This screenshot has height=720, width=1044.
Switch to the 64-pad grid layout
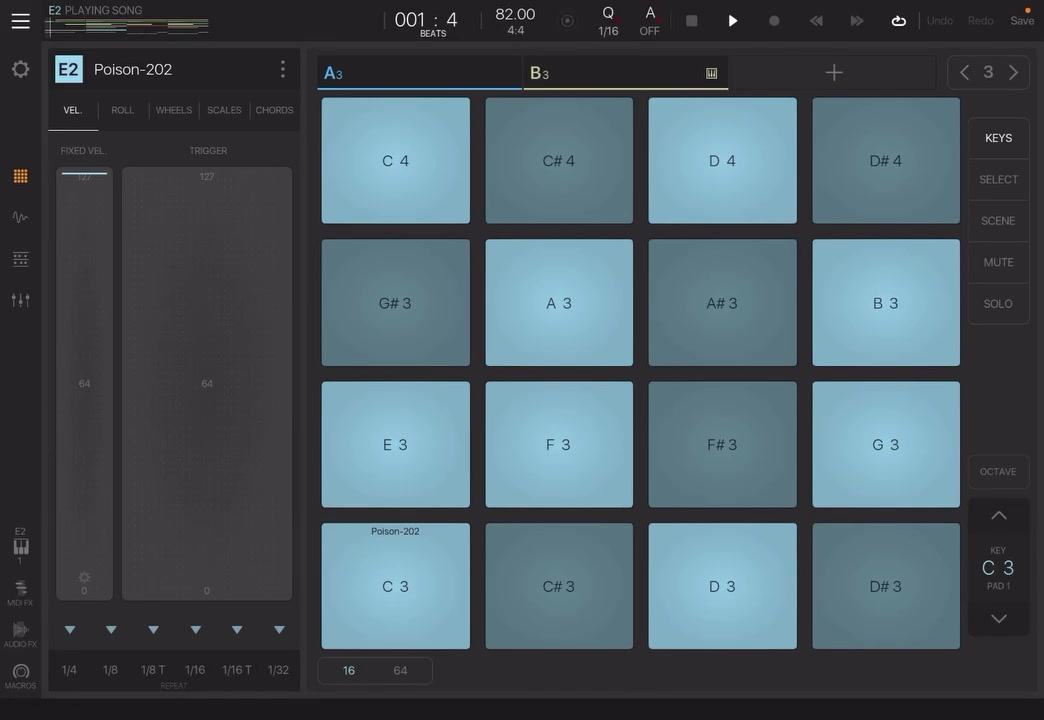[400, 671]
